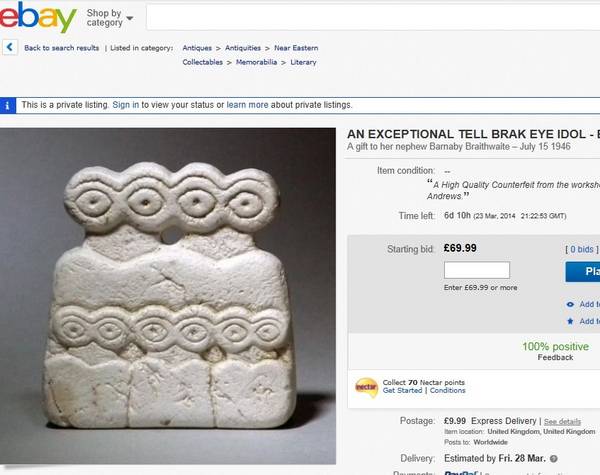Click See details for postage
The height and width of the screenshot is (475, 600).
pyautogui.click(x=562, y=422)
